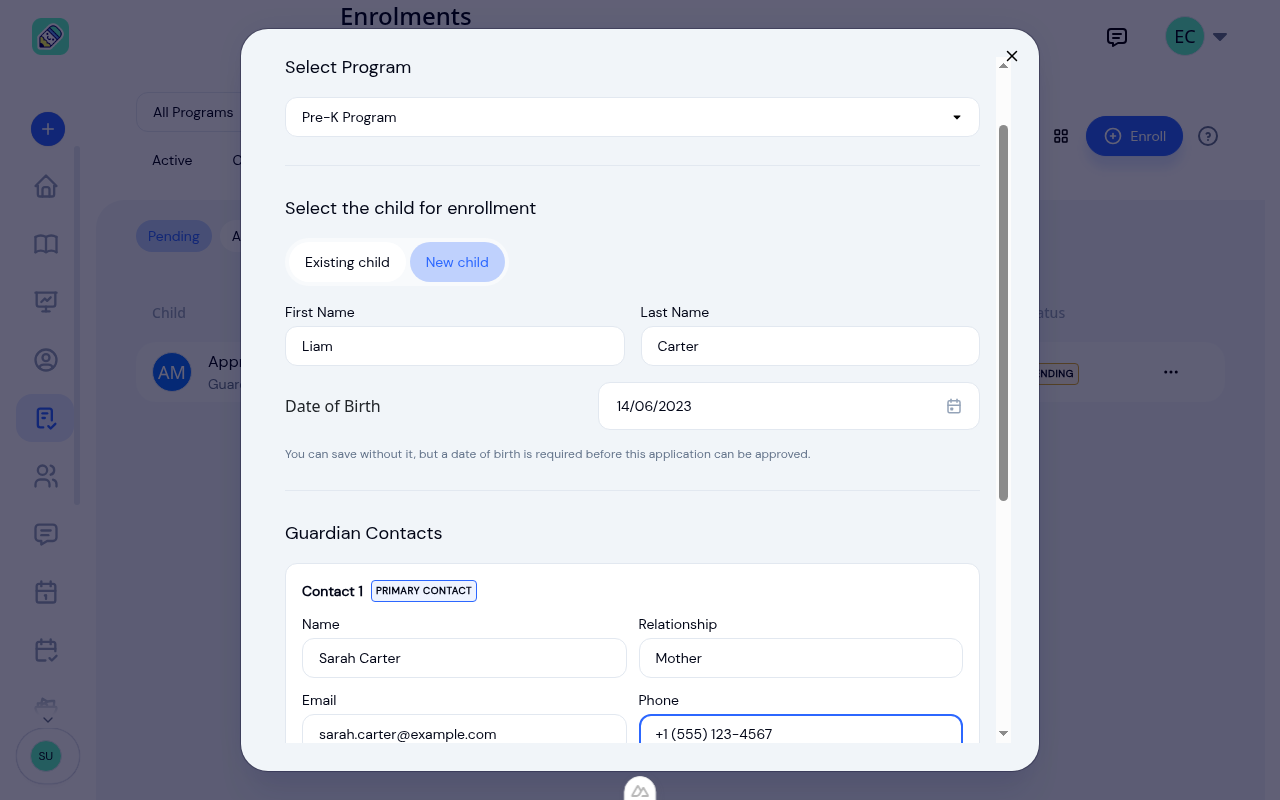Screen dimensions: 1280x800
Task: Click the dialog scrollbar down arrow
Action: coord(1004,734)
